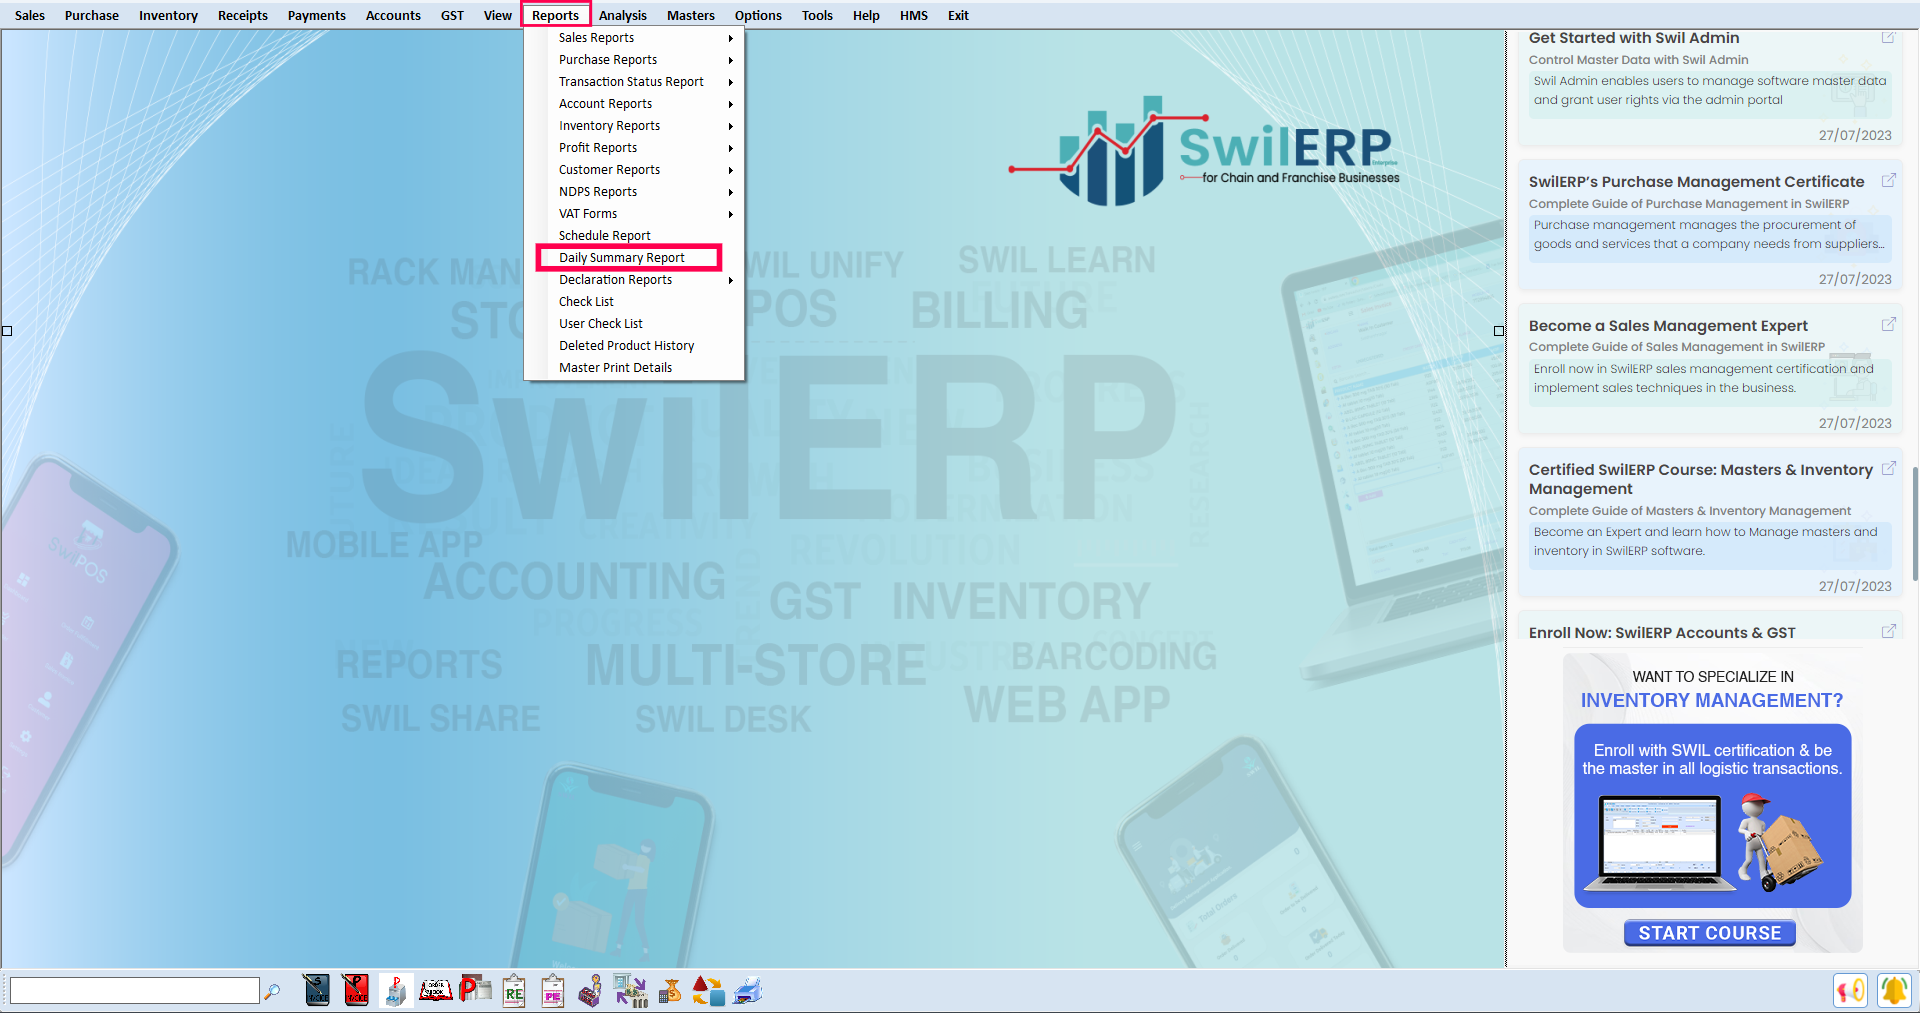The height and width of the screenshot is (1013, 1920).
Task: Open the notification bell icon
Action: point(1894,990)
